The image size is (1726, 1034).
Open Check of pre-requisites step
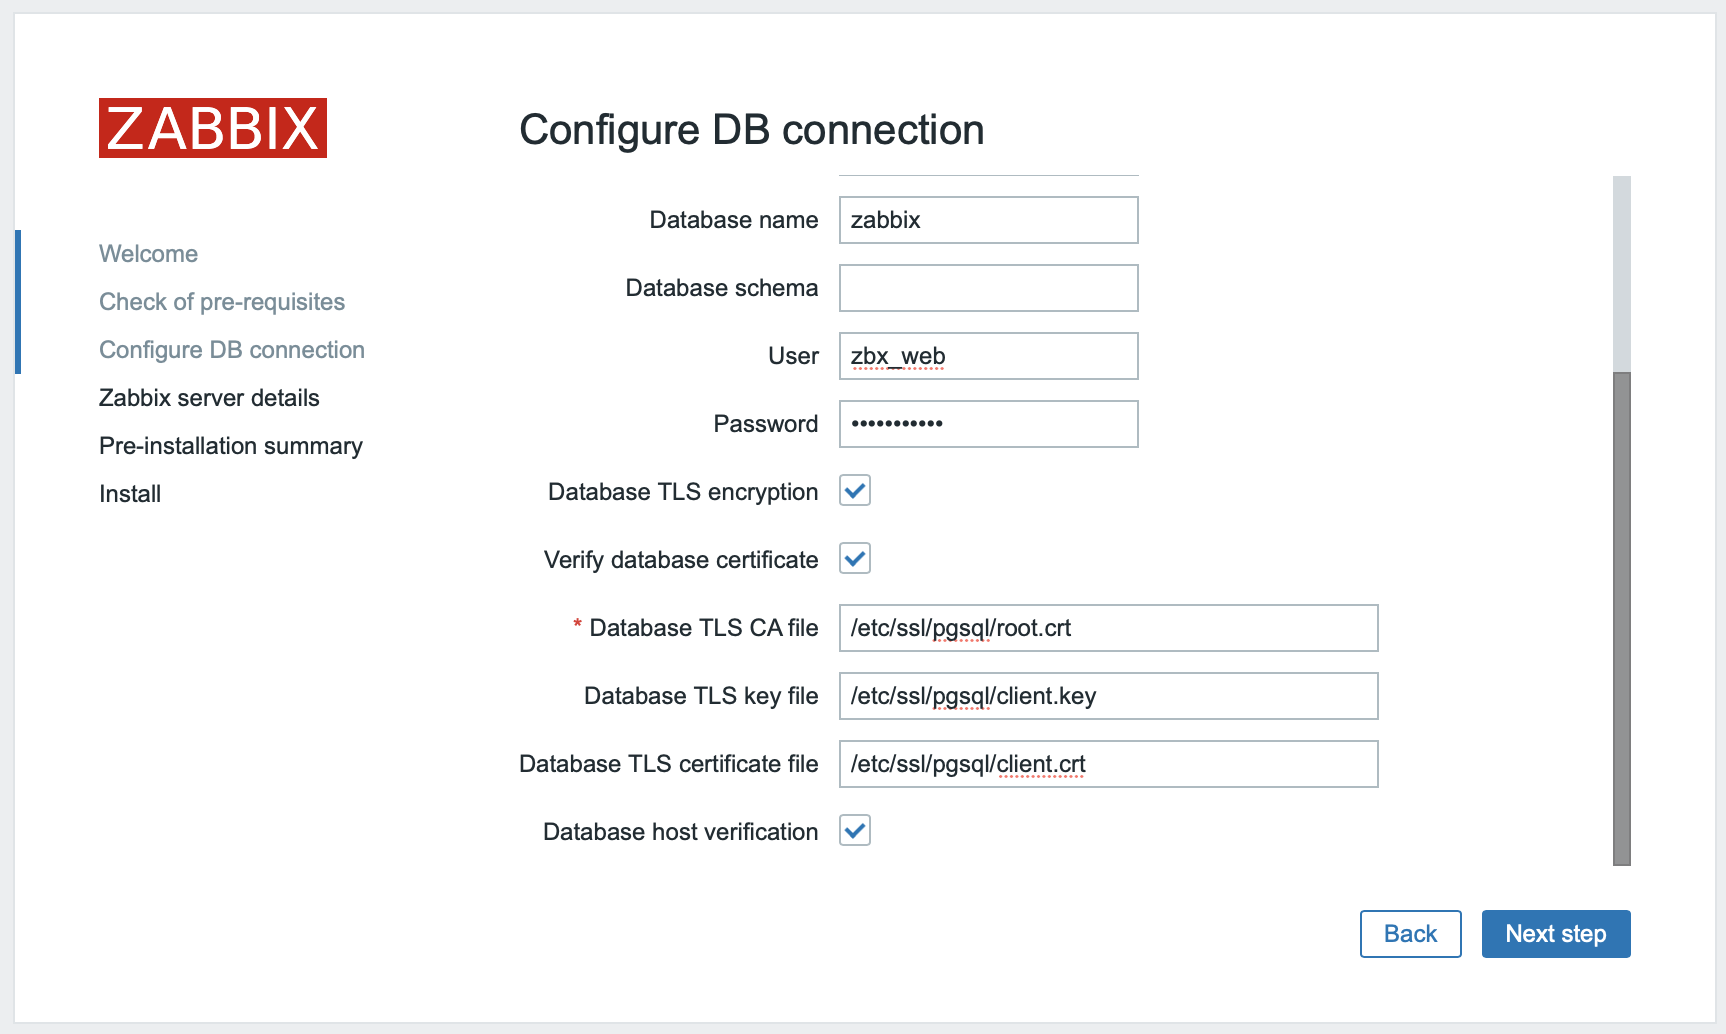pyautogui.click(x=222, y=301)
